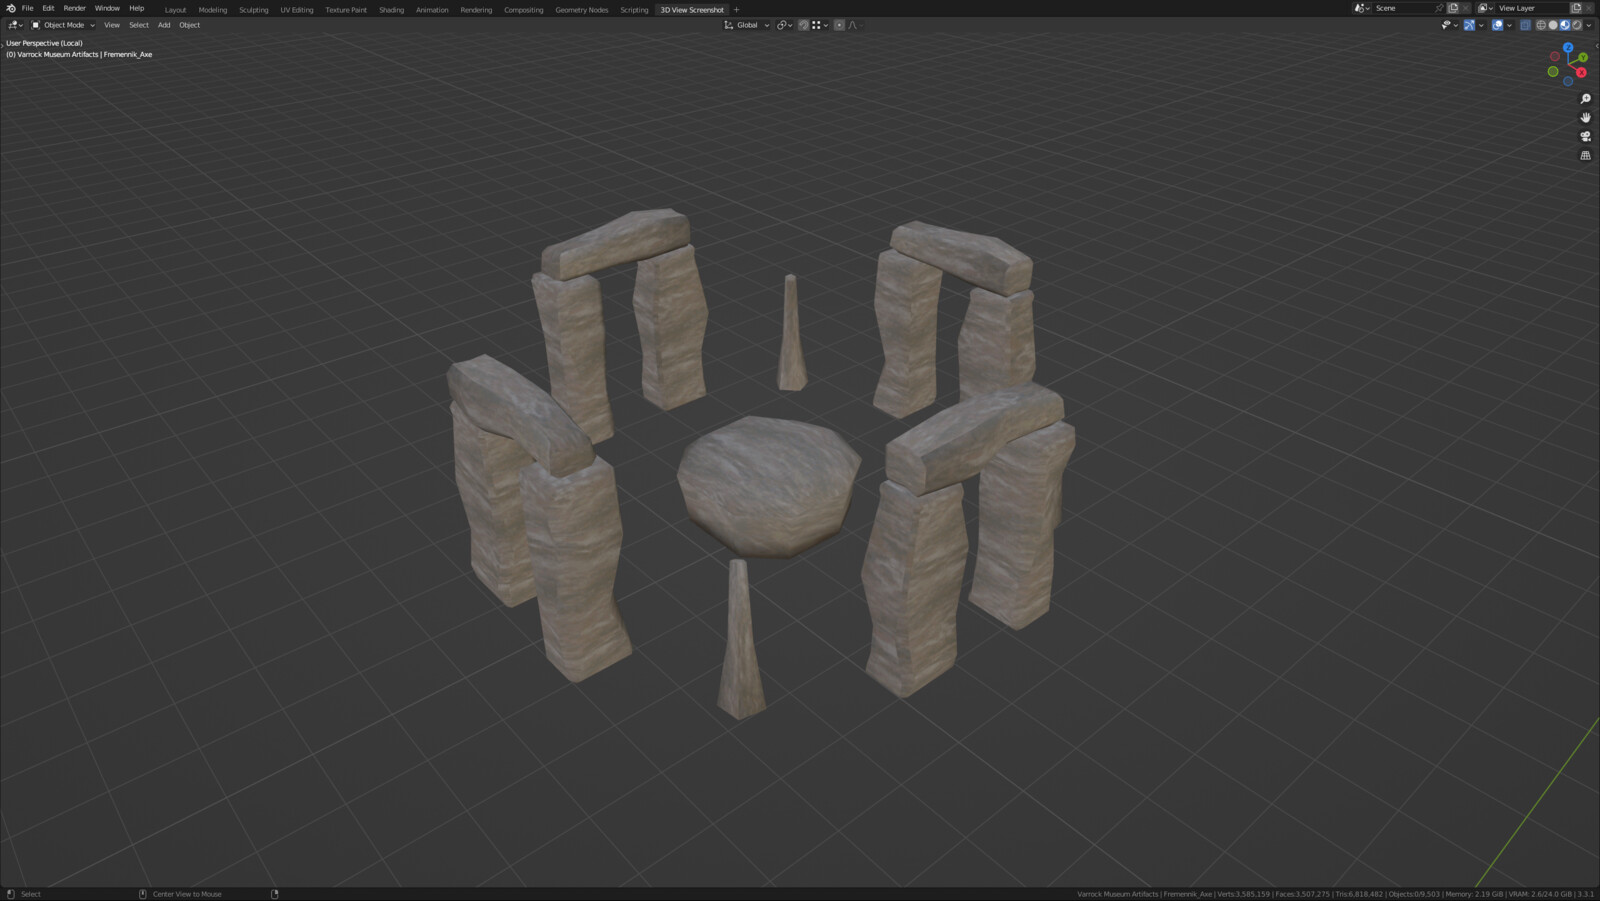1600x901 pixels.
Task: Toggle X-ray mode
Action: point(1525,25)
